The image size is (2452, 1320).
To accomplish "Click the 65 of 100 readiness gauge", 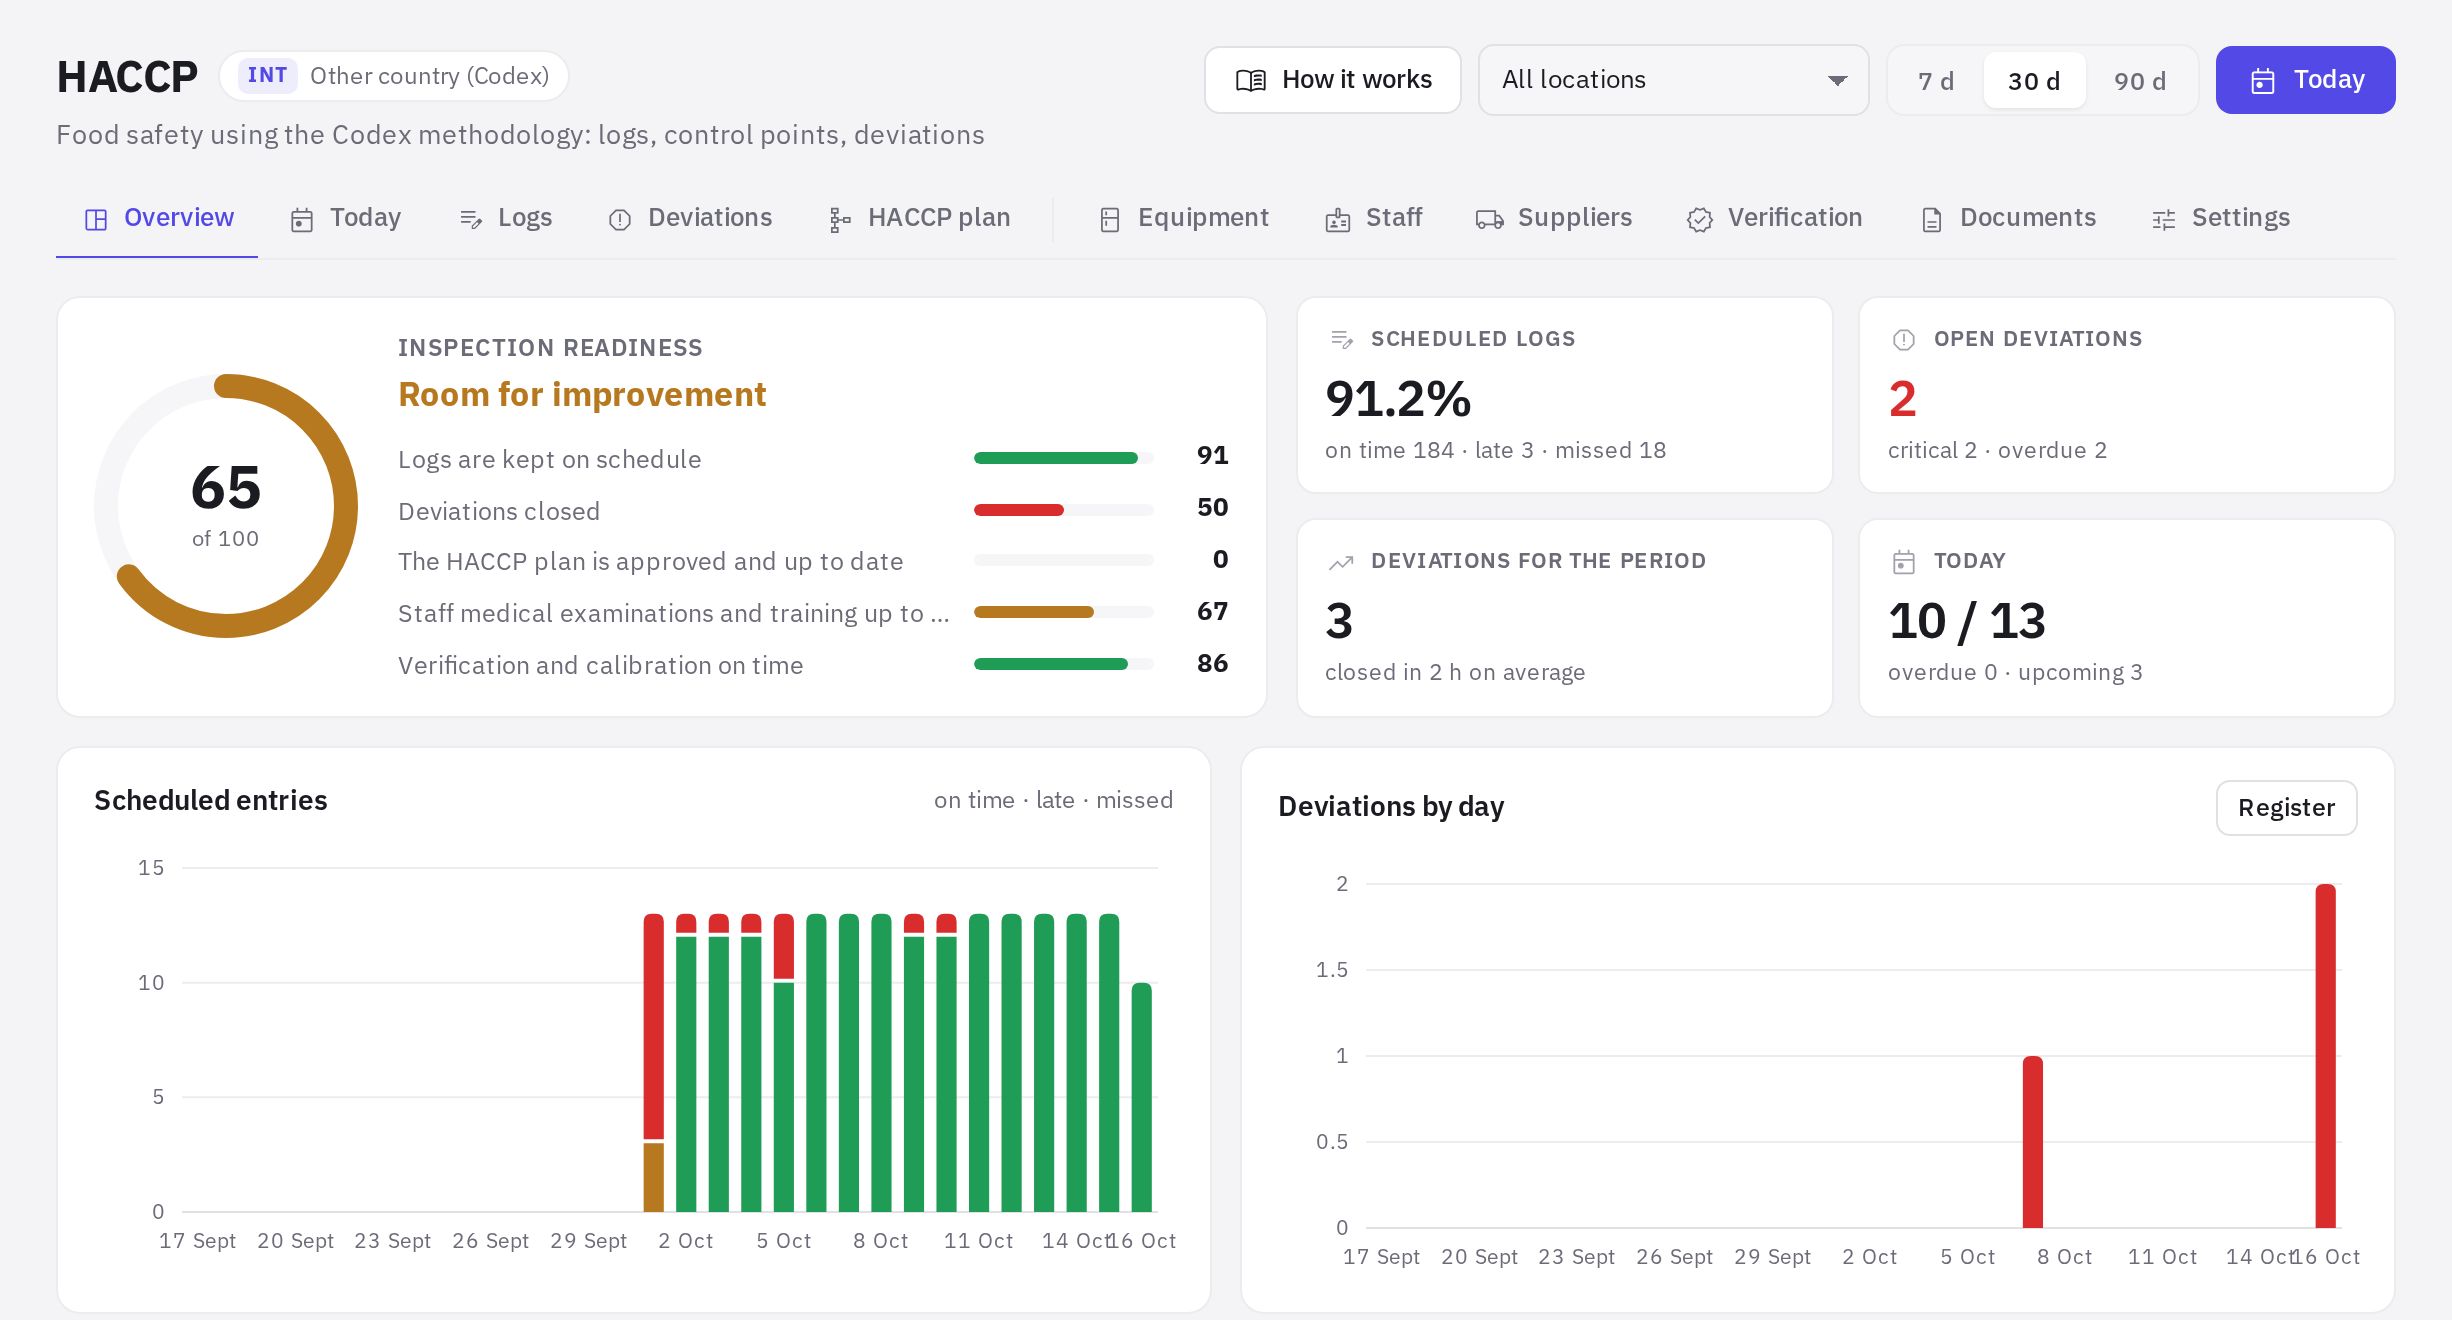I will [x=226, y=506].
